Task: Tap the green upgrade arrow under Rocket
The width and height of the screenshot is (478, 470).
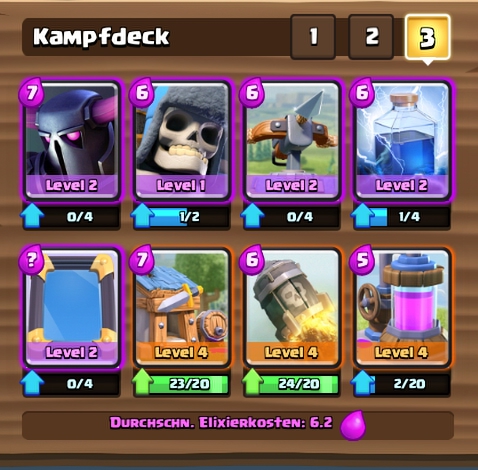Action: pos(253,382)
